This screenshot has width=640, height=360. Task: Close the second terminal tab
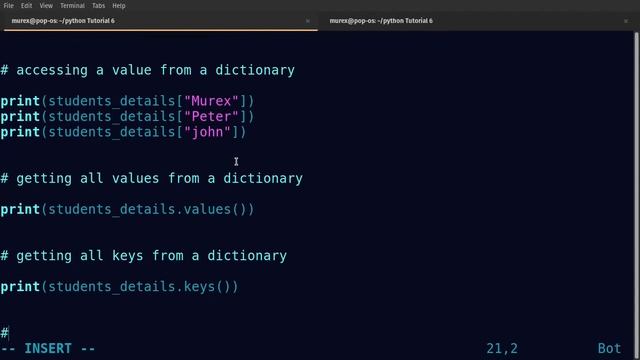click(626, 21)
